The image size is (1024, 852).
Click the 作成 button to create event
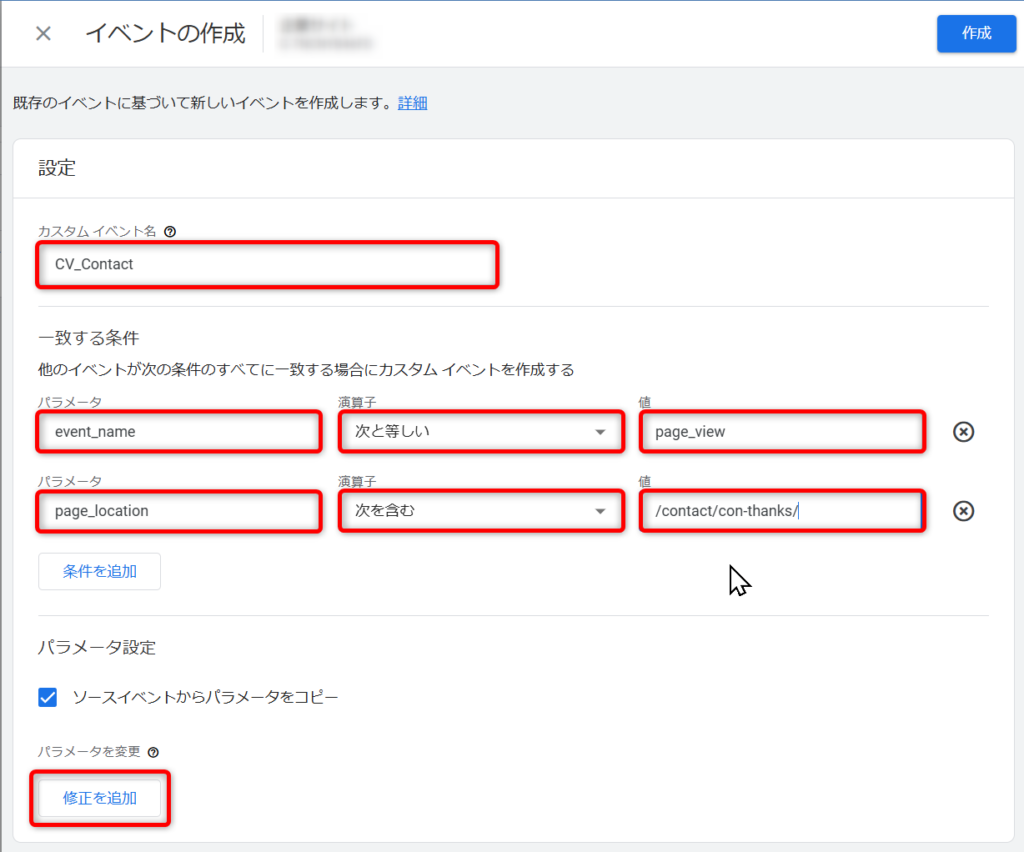(x=976, y=33)
